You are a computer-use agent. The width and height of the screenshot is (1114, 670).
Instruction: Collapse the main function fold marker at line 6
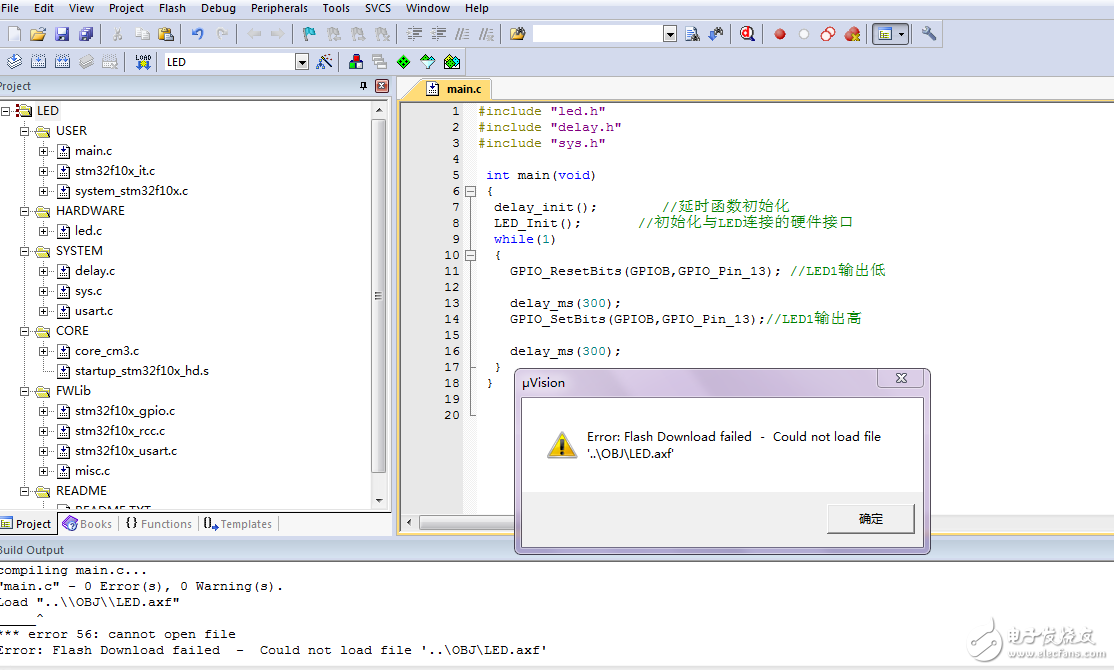[x=470, y=191]
